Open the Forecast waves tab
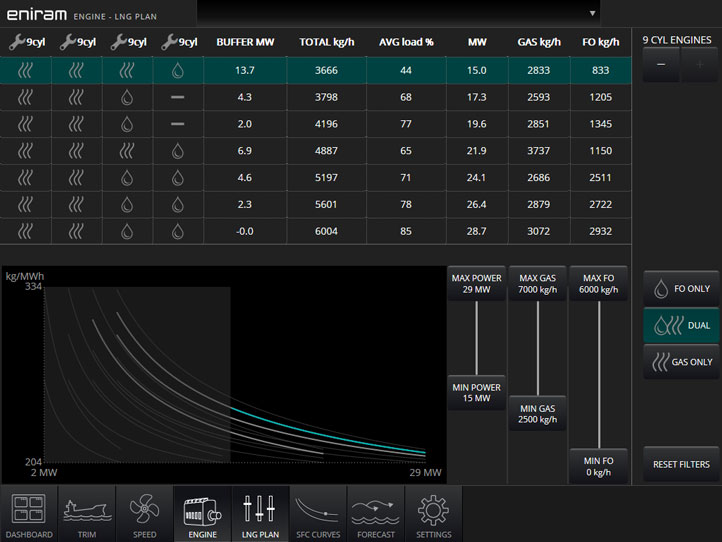722x542 pixels. [376, 513]
